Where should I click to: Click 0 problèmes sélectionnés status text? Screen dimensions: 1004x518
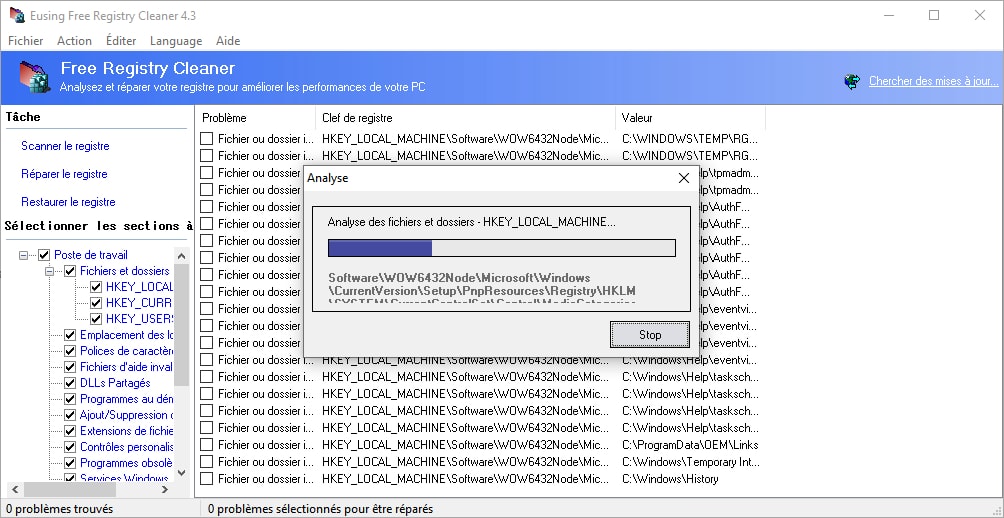320,509
